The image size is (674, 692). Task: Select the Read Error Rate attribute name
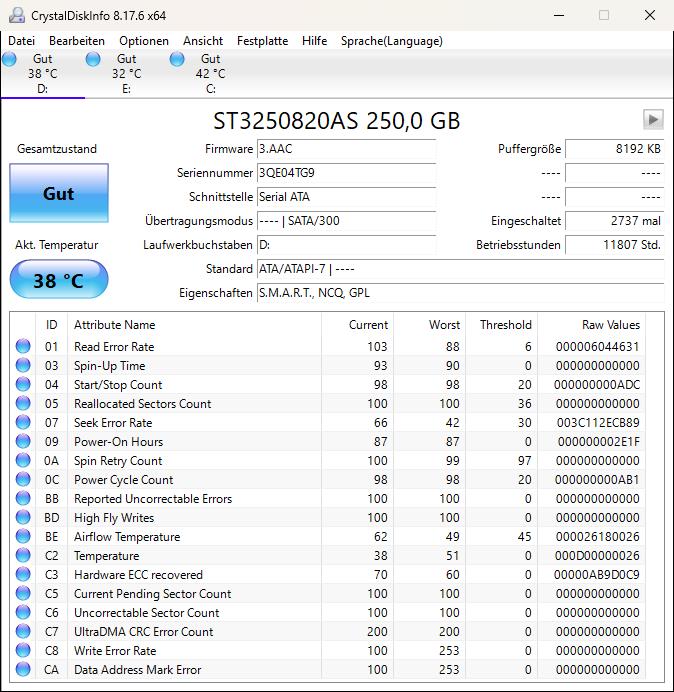coord(114,347)
